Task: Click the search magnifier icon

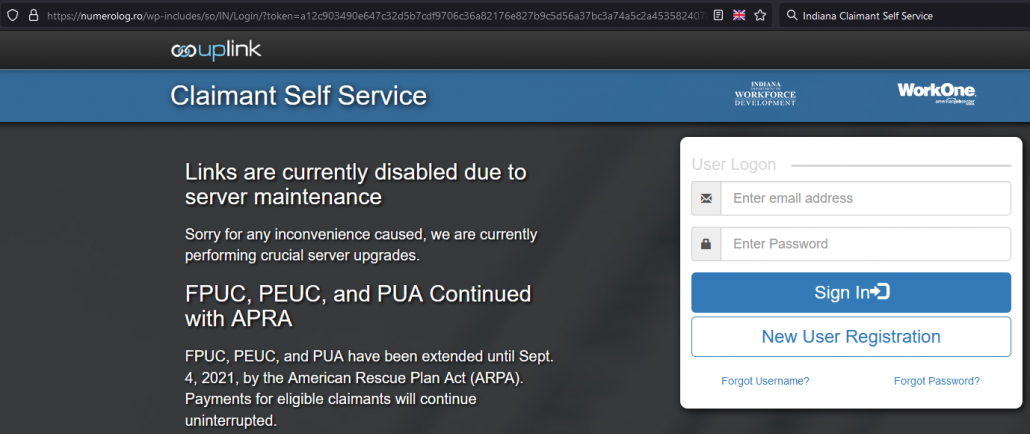Action: pos(792,16)
